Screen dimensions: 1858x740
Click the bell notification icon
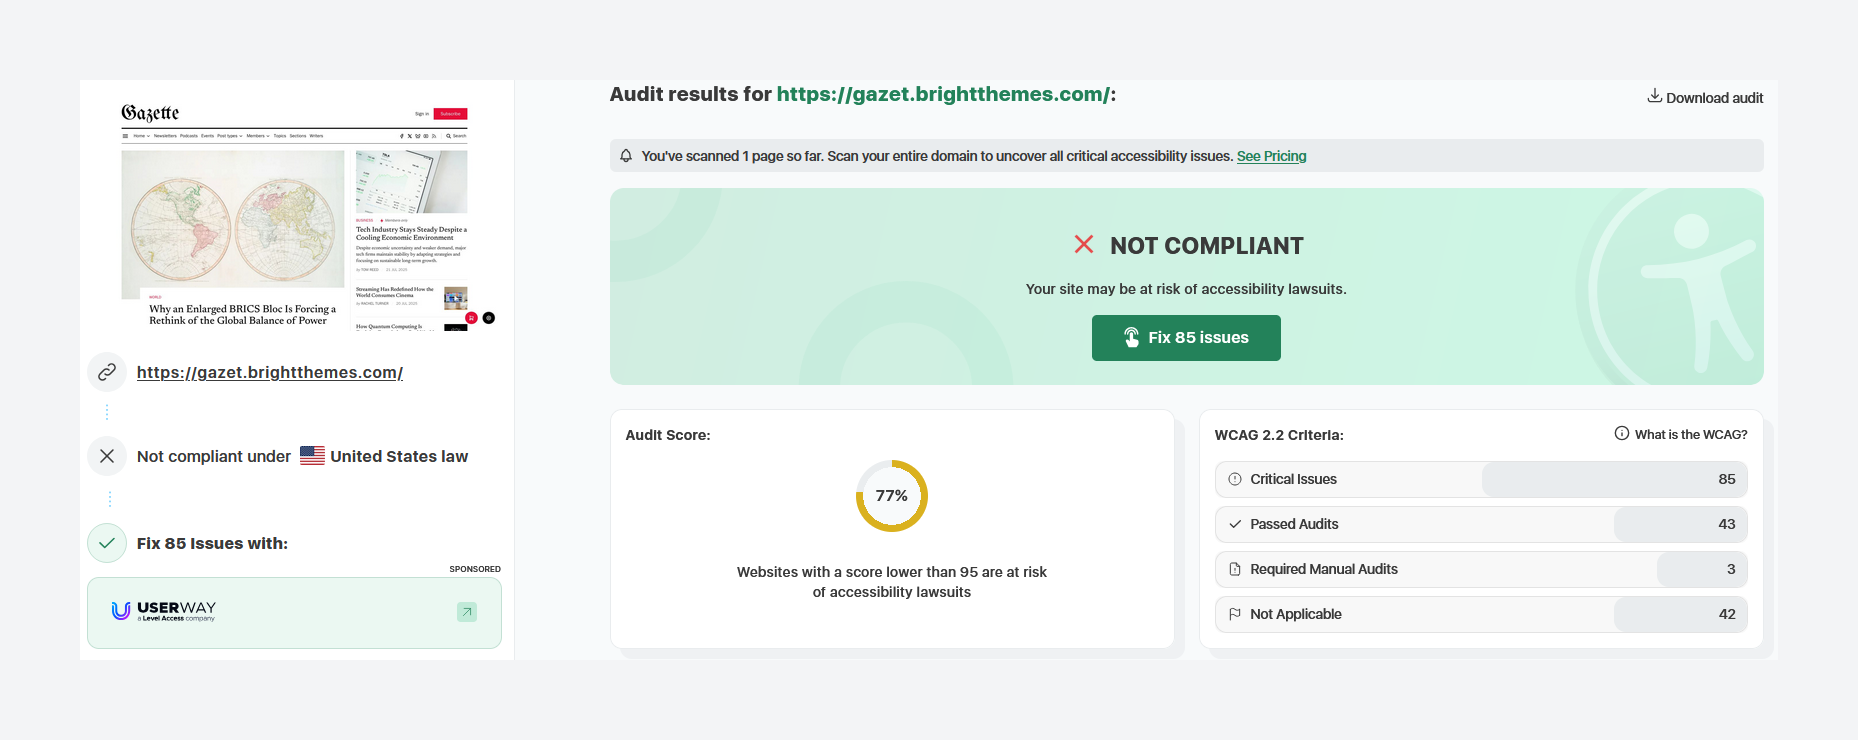(626, 156)
